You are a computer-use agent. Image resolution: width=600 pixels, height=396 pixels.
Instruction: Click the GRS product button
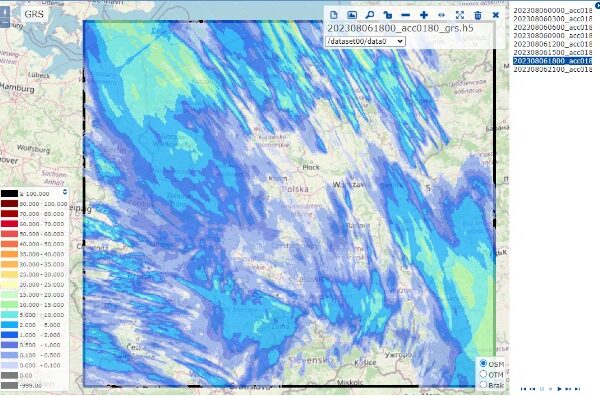[34, 14]
